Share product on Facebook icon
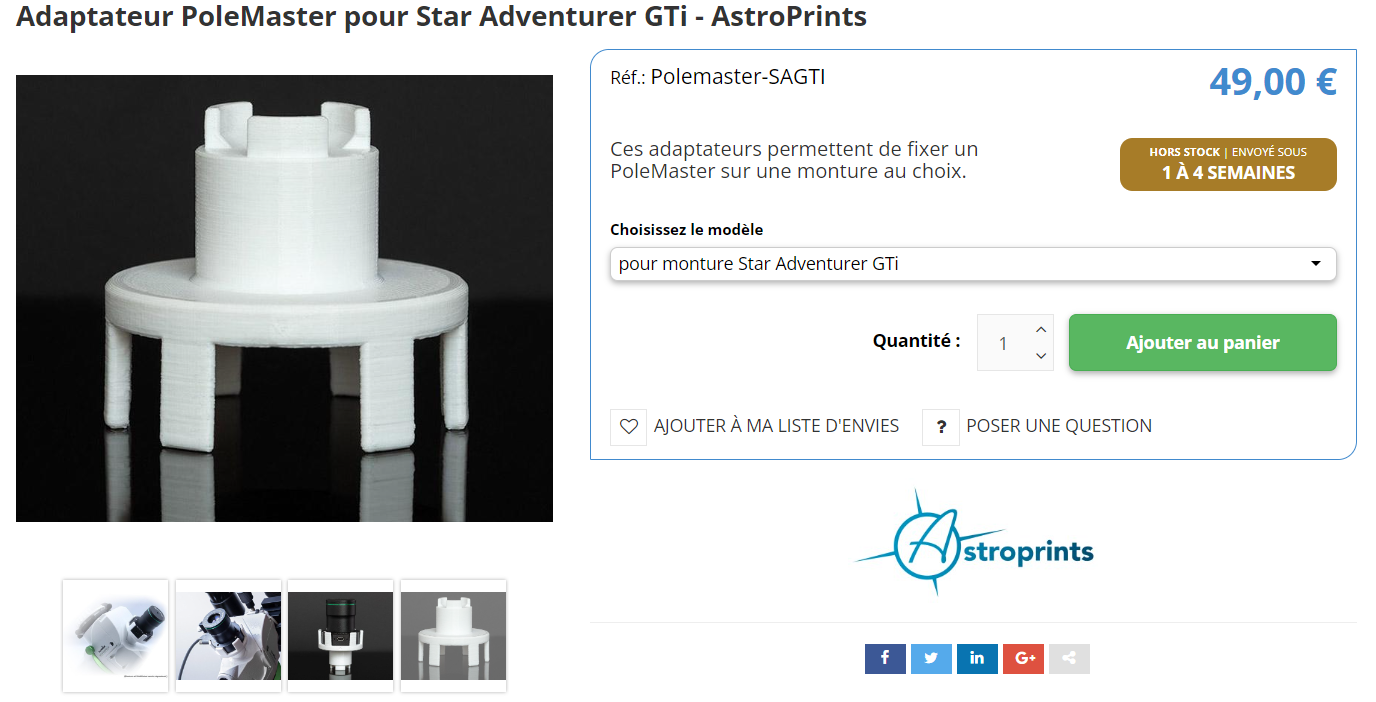Viewport: 1376px width, 702px height. pyautogui.click(x=885, y=658)
